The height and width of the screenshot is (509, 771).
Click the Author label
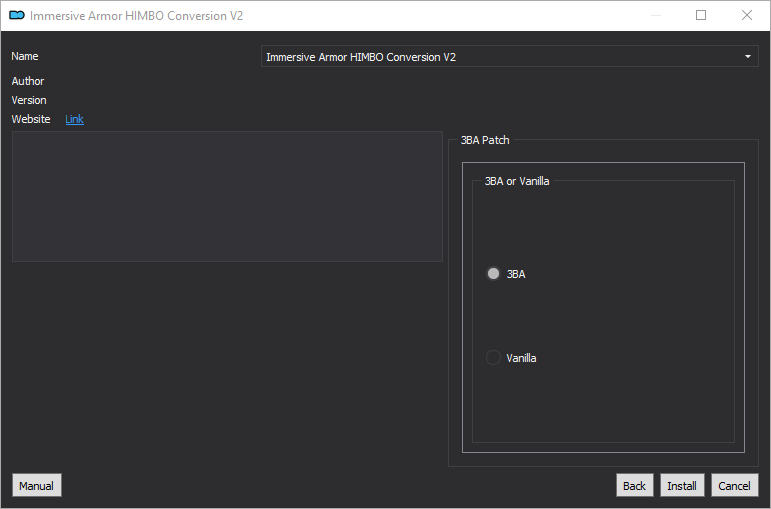coord(28,81)
